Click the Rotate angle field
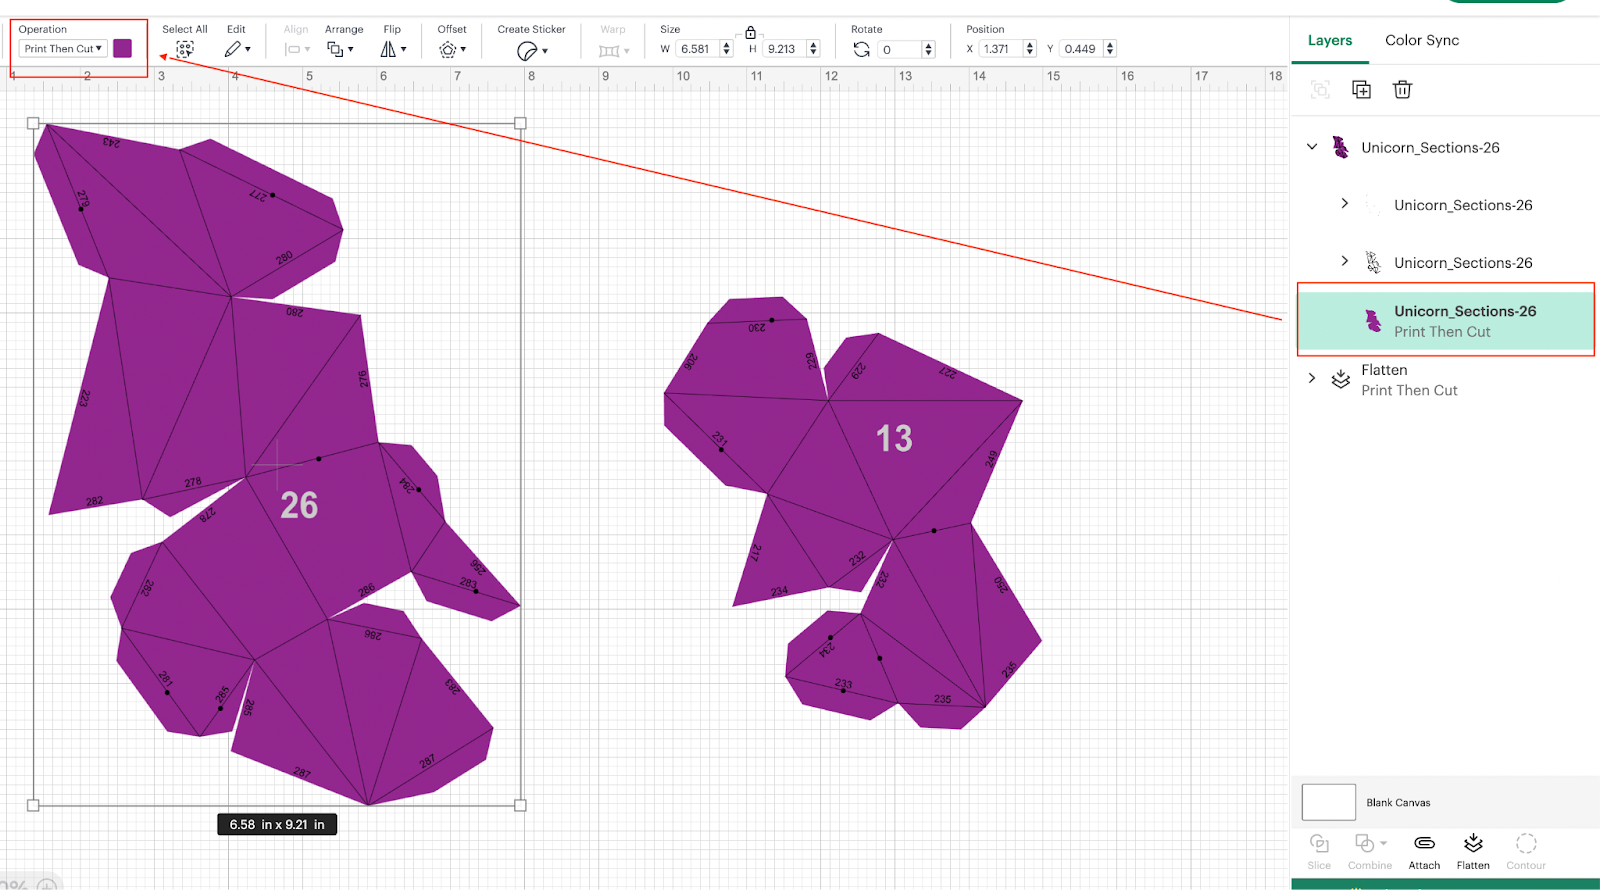The height and width of the screenshot is (890, 1600). pos(899,49)
